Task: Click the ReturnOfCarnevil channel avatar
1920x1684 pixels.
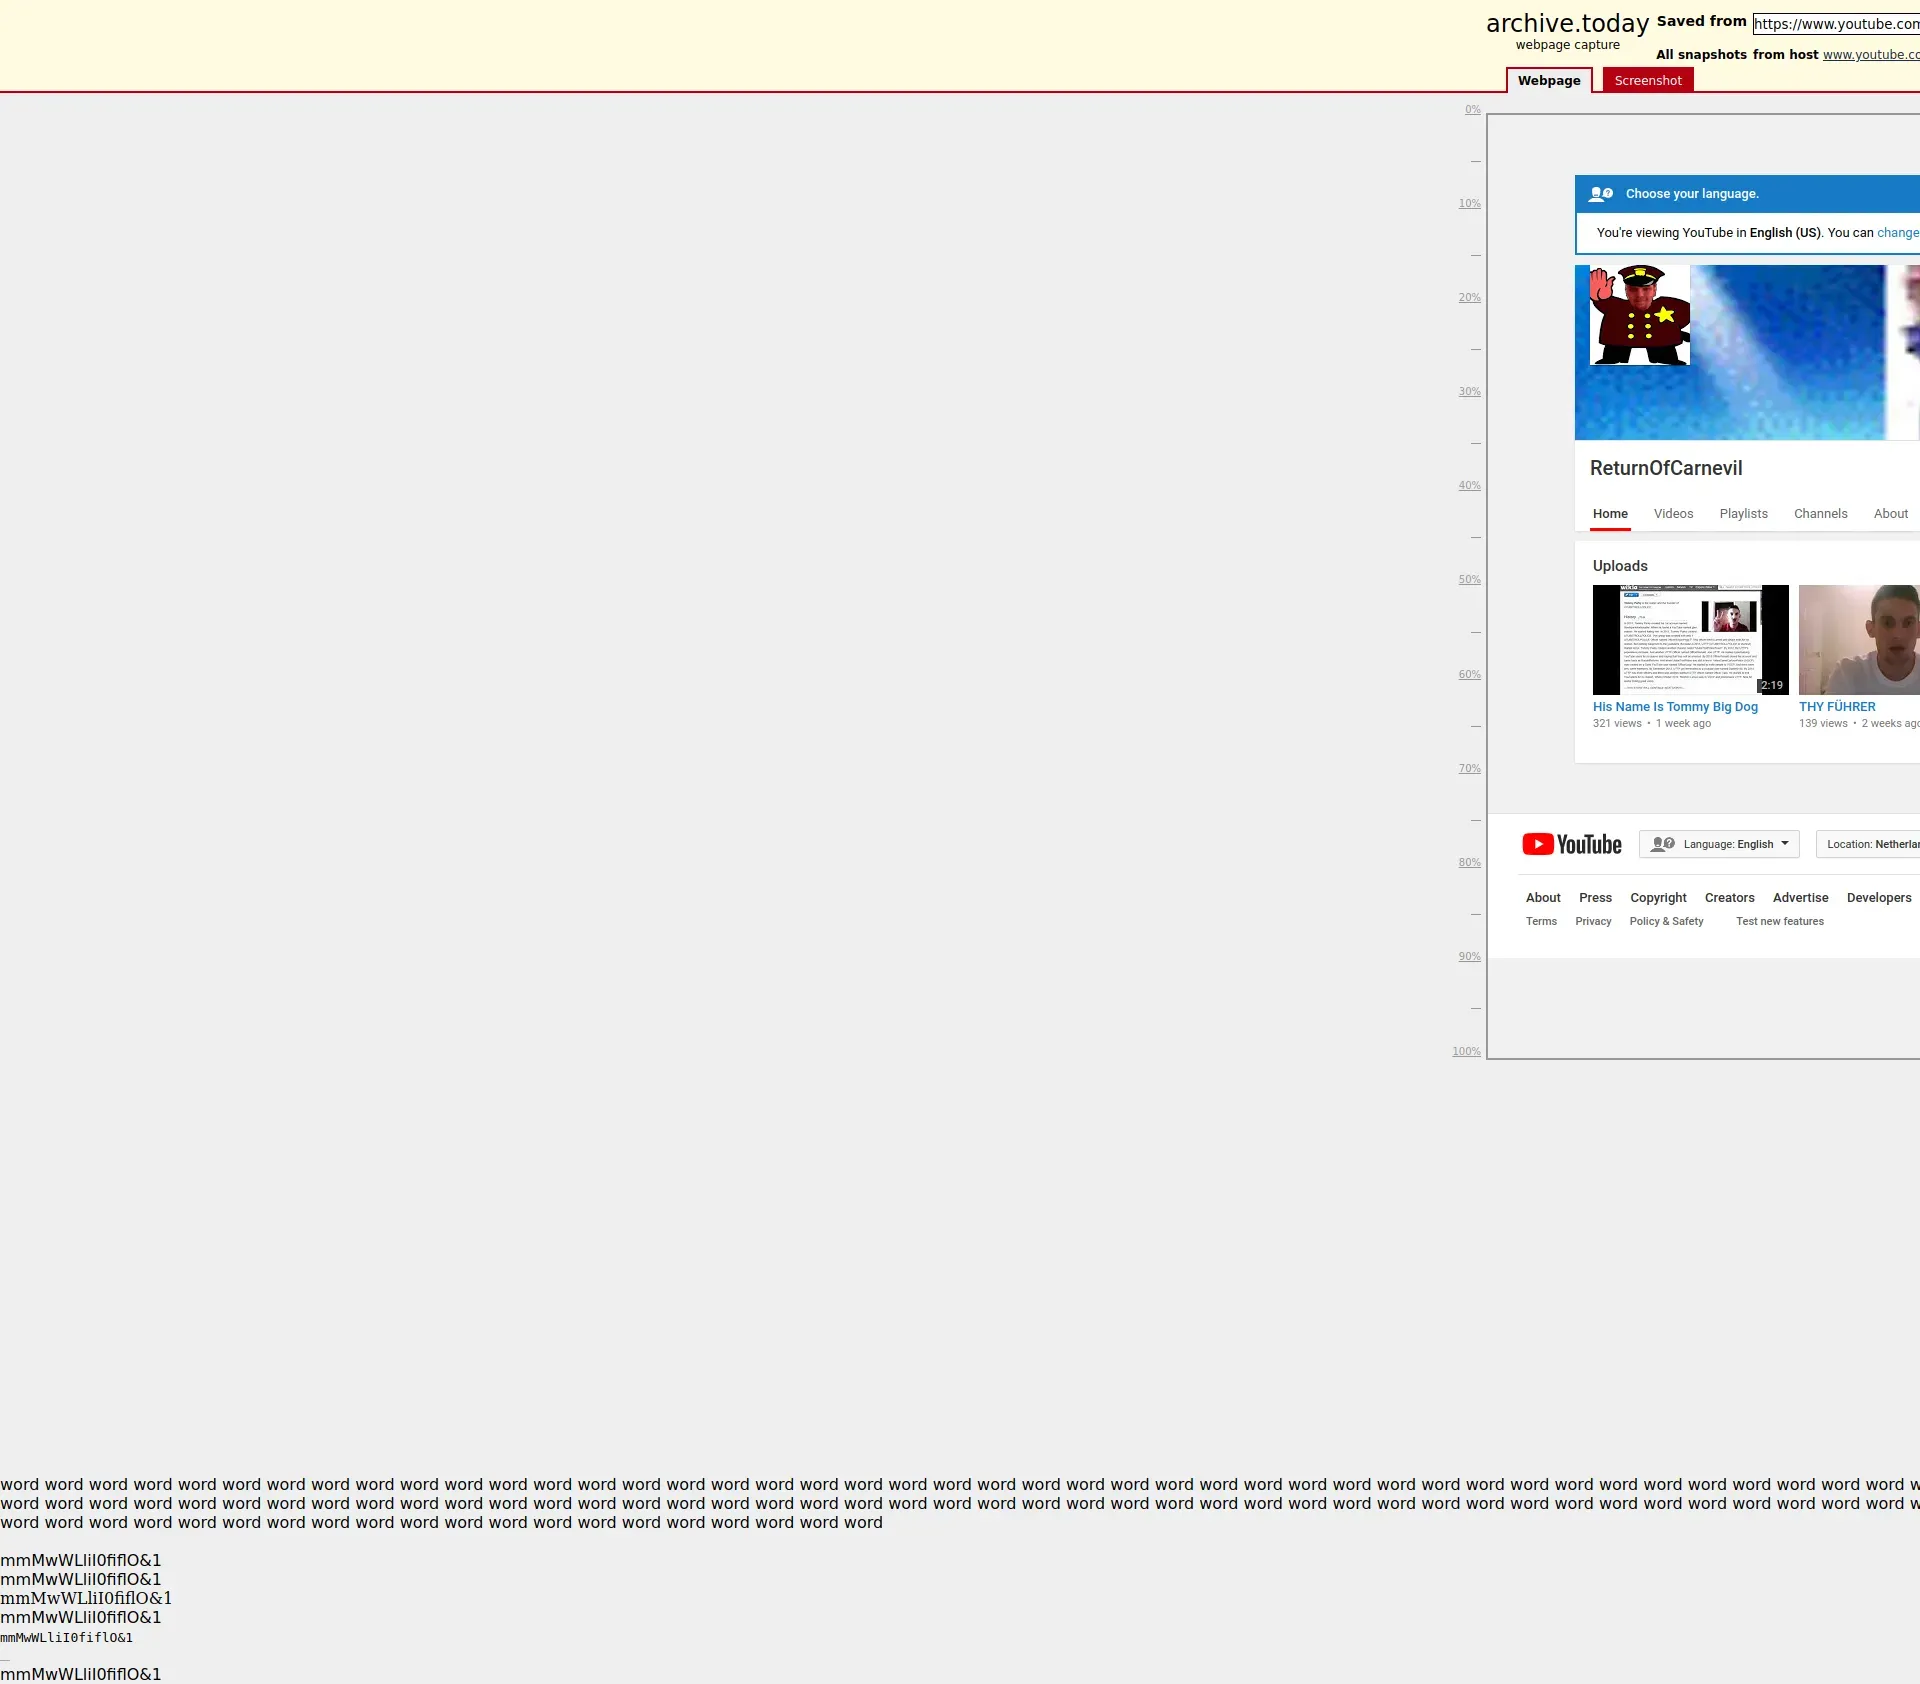Action: (x=1639, y=315)
